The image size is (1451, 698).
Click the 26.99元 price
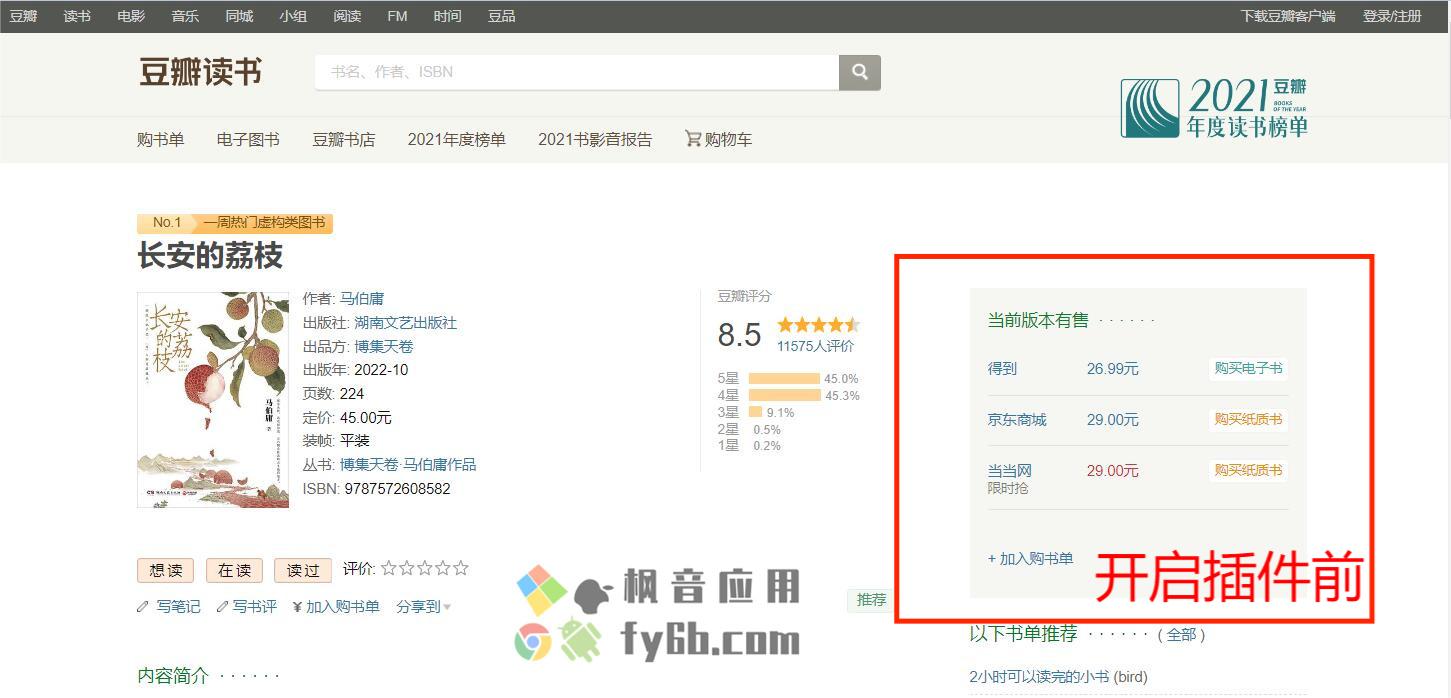point(1113,369)
